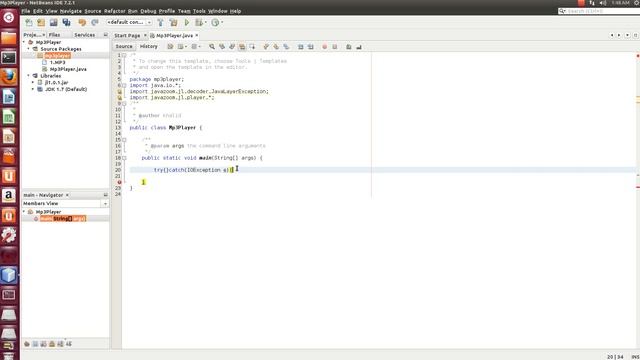The height and width of the screenshot is (360, 640).
Task: Open the Profile Project dropdown arrow
Action: [x=222, y=22]
